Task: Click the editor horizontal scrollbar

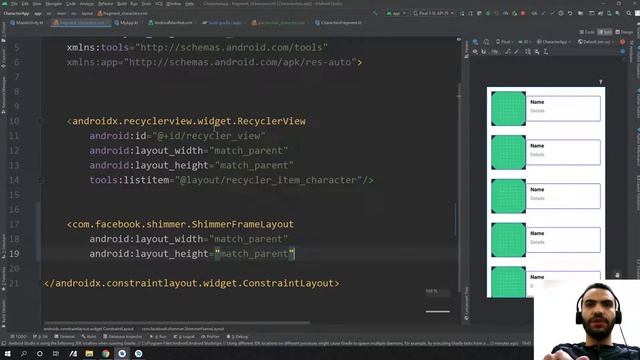Action: [x=177, y=322]
